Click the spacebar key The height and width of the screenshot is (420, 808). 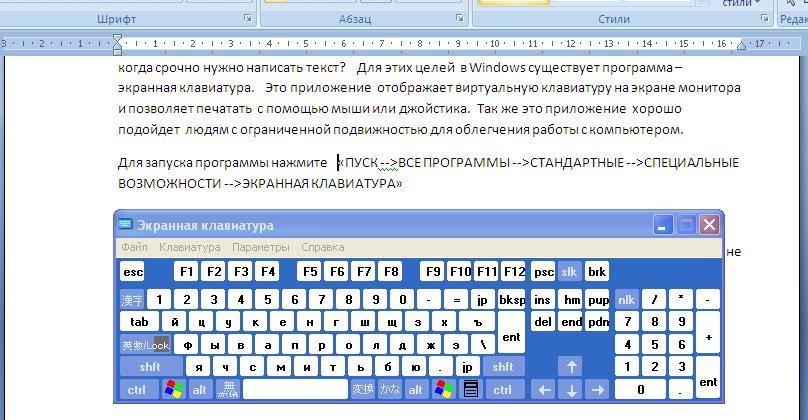coord(295,390)
